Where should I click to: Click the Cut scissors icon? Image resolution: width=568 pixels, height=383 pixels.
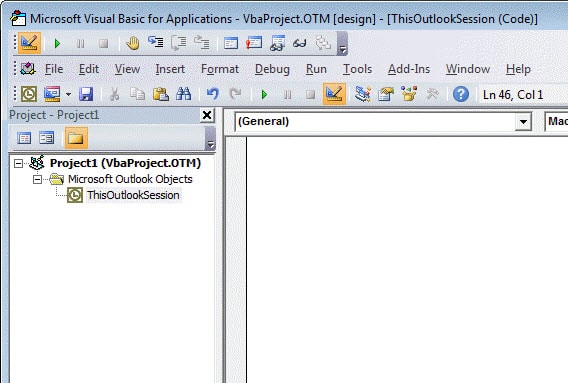114,95
